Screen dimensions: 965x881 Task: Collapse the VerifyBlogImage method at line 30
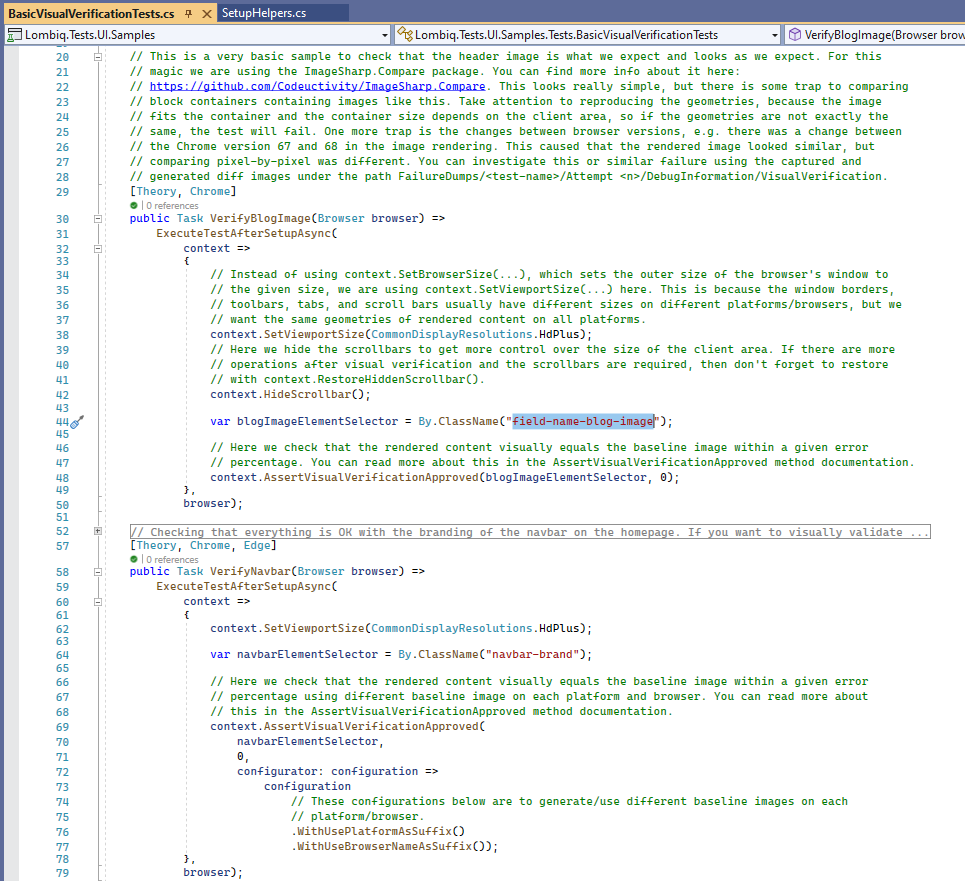coord(97,218)
